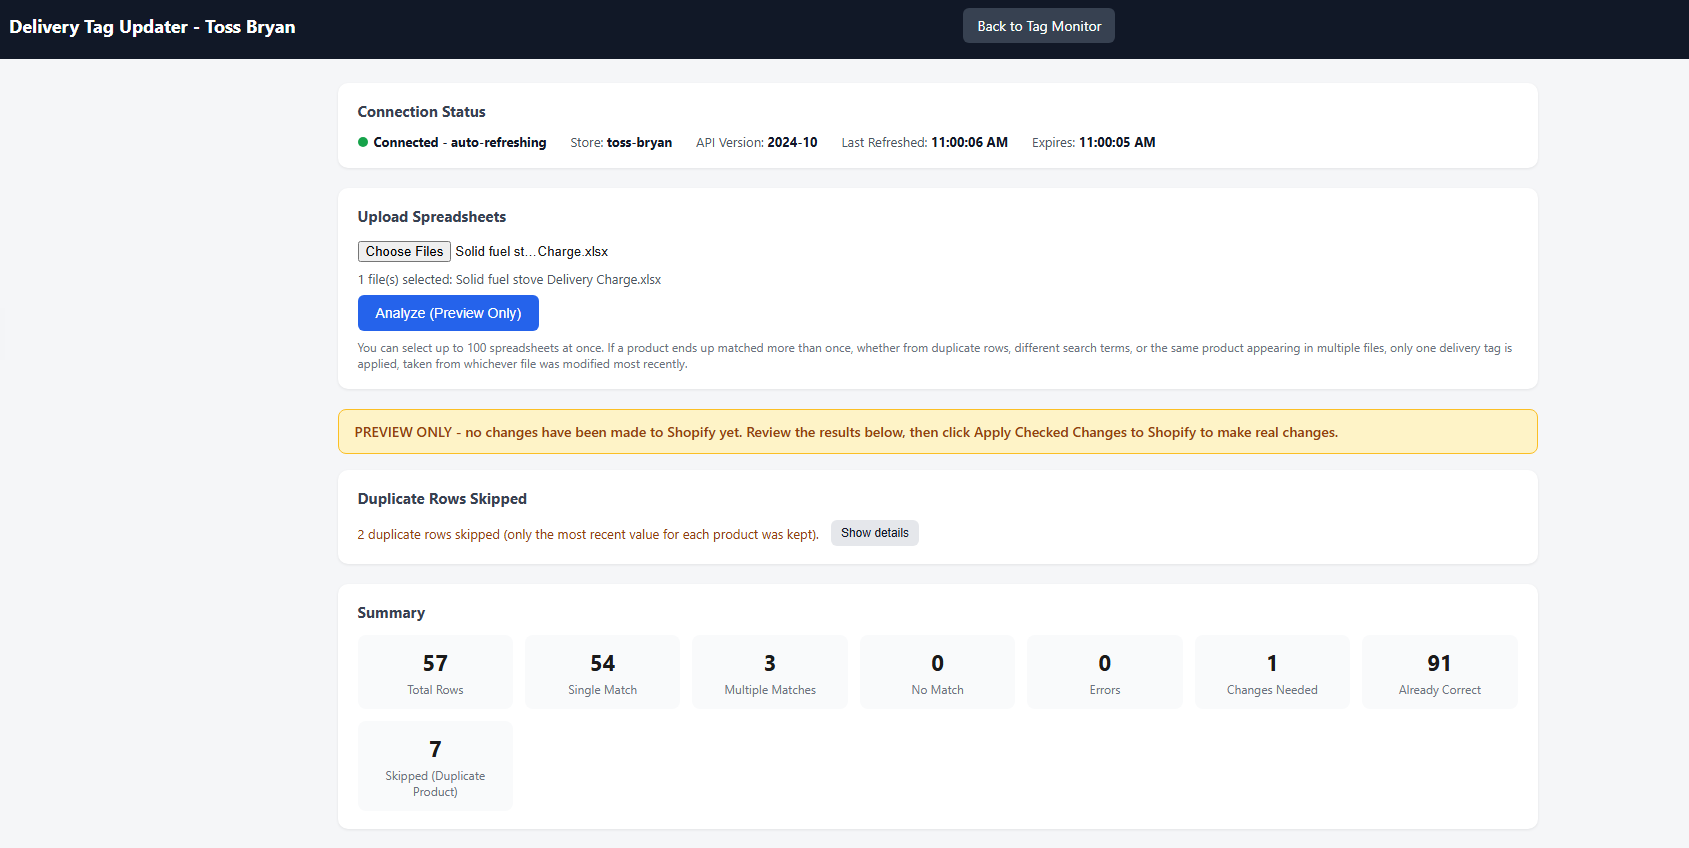Select the Already Correct card showing 91
This screenshot has height=848, width=1689.
click(x=1440, y=672)
